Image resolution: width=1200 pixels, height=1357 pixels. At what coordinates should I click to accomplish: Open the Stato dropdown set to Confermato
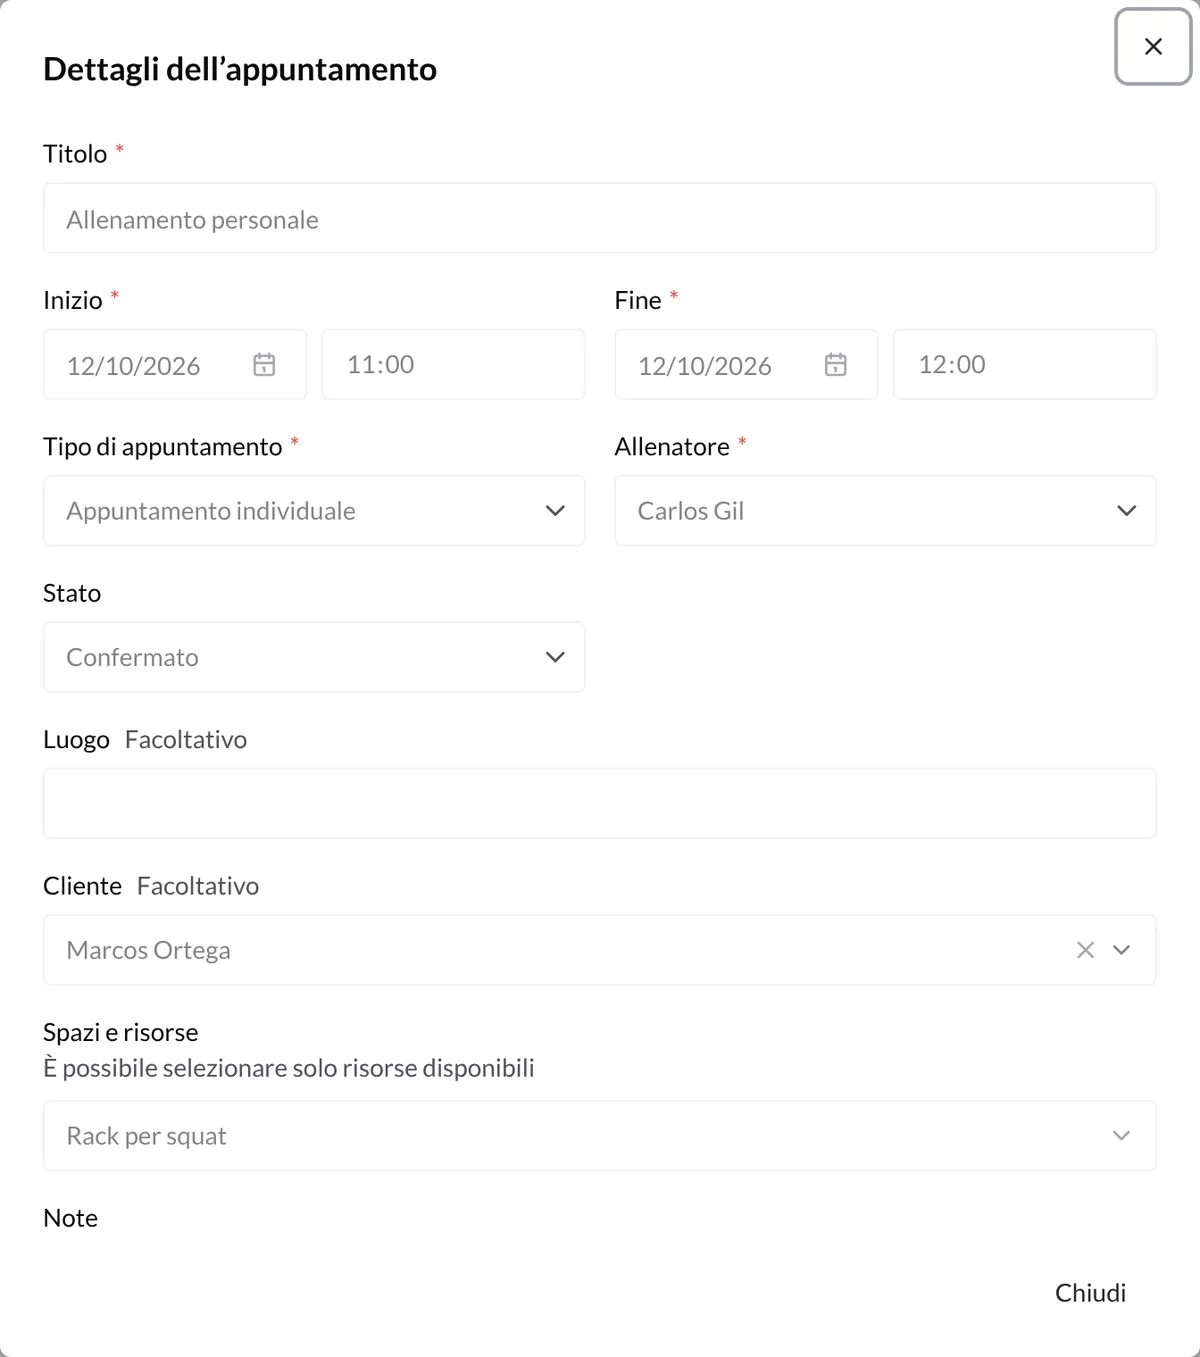[314, 657]
